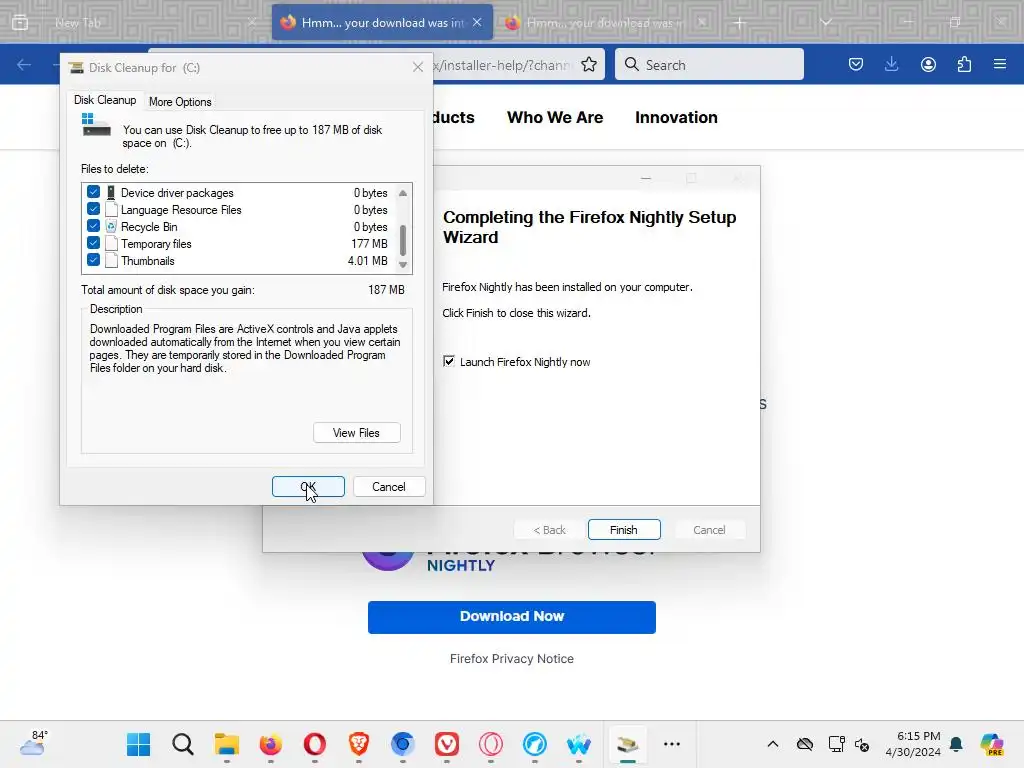Open a new tab with plus button
This screenshot has height=768, width=1024.
[739, 23]
